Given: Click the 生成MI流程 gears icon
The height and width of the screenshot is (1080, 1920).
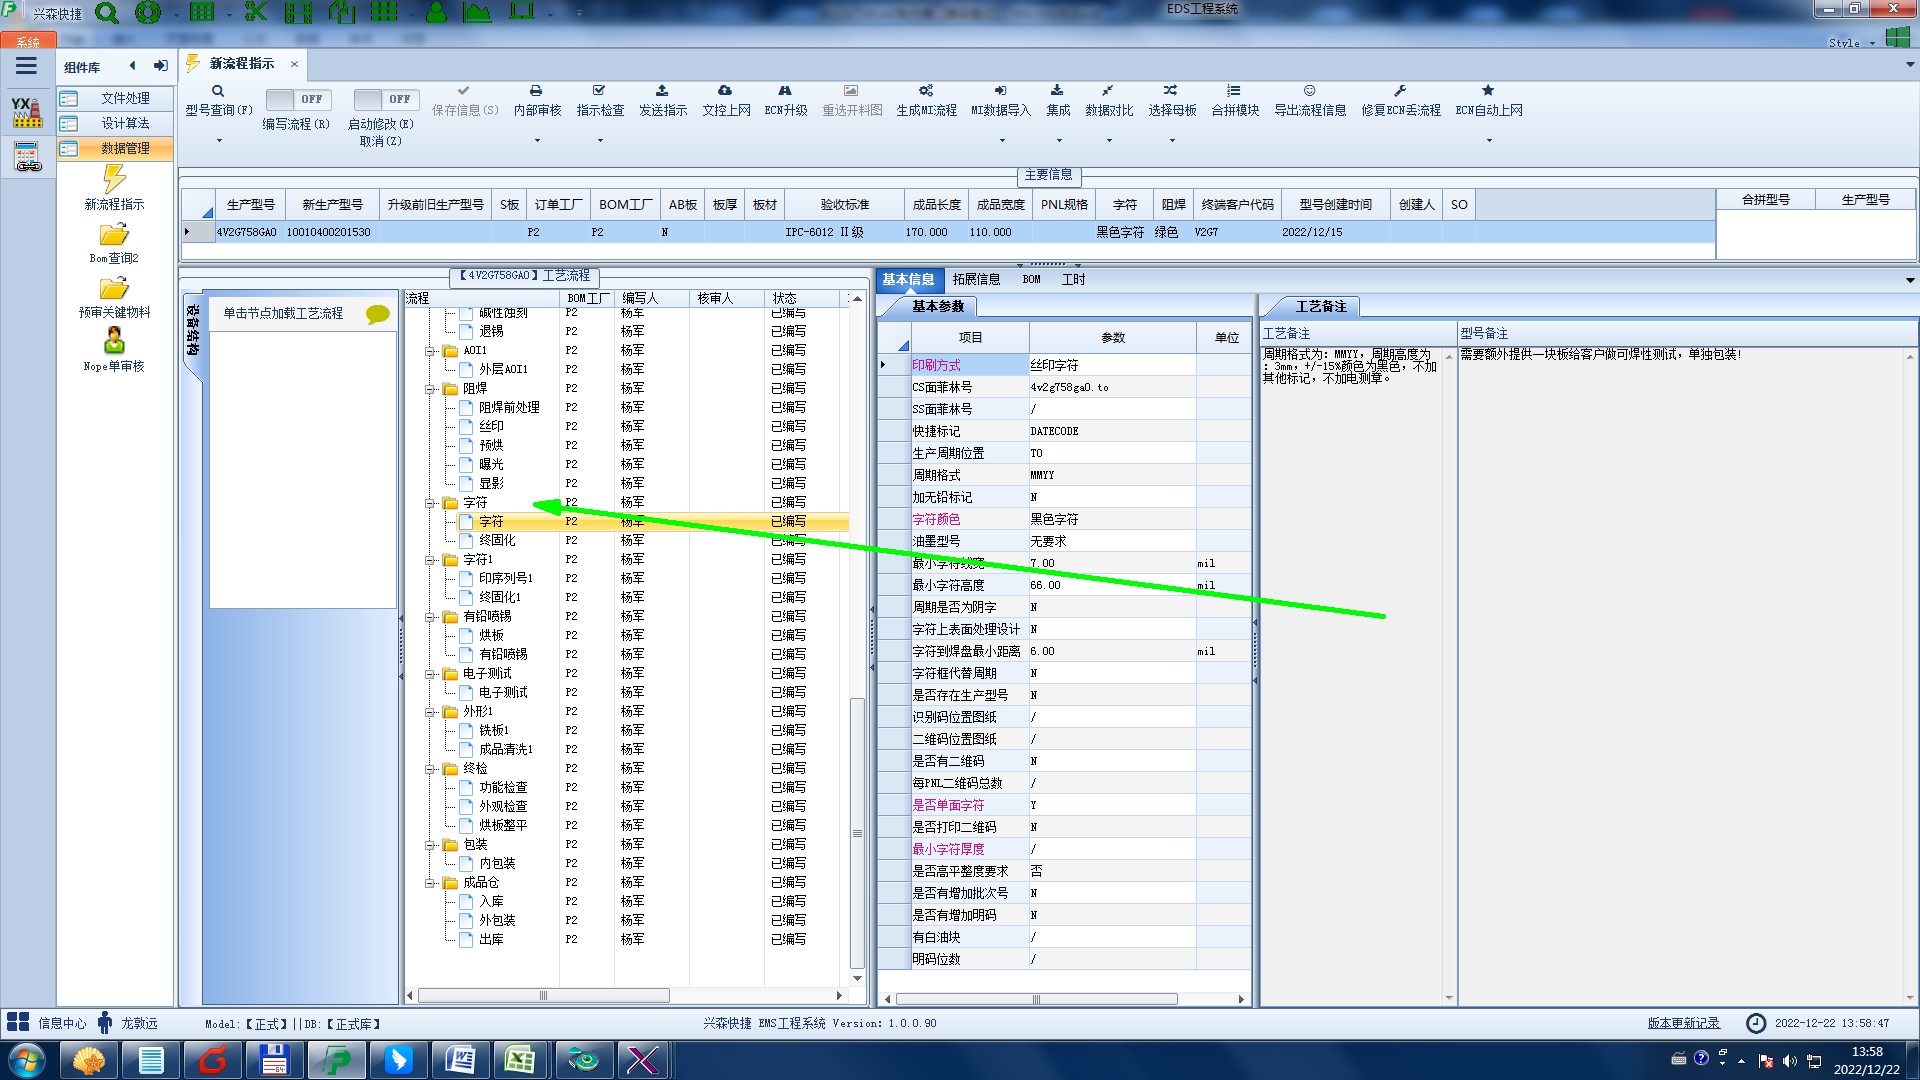Looking at the screenshot, I should [x=926, y=91].
